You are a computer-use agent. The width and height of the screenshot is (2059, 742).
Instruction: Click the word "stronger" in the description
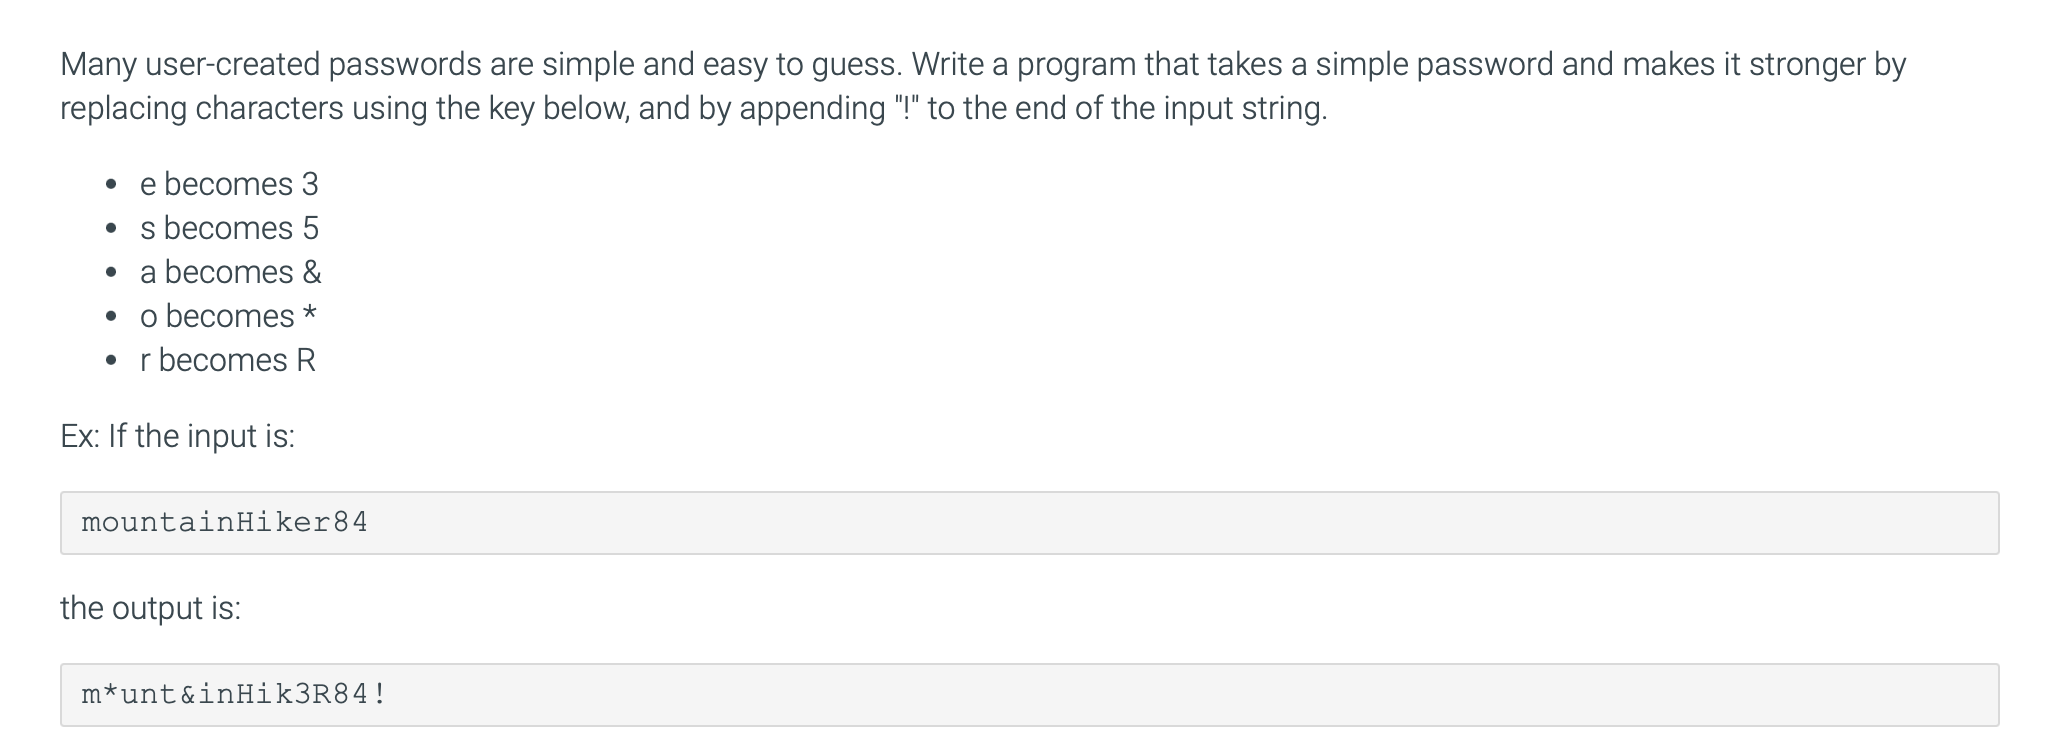click(x=1806, y=64)
